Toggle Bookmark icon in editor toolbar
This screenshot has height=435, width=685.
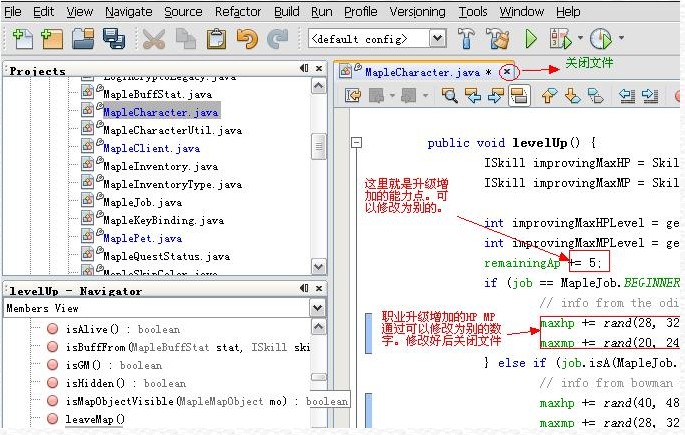coord(595,95)
